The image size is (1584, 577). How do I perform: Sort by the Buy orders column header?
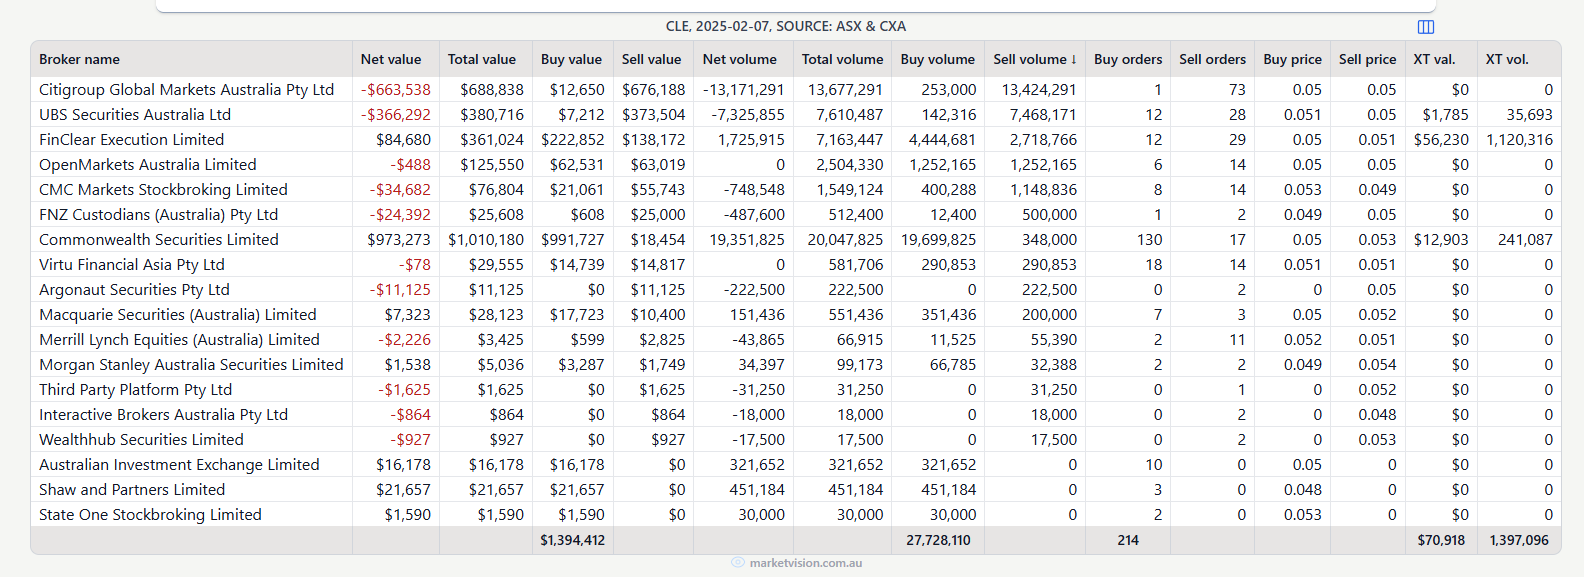pos(1128,59)
